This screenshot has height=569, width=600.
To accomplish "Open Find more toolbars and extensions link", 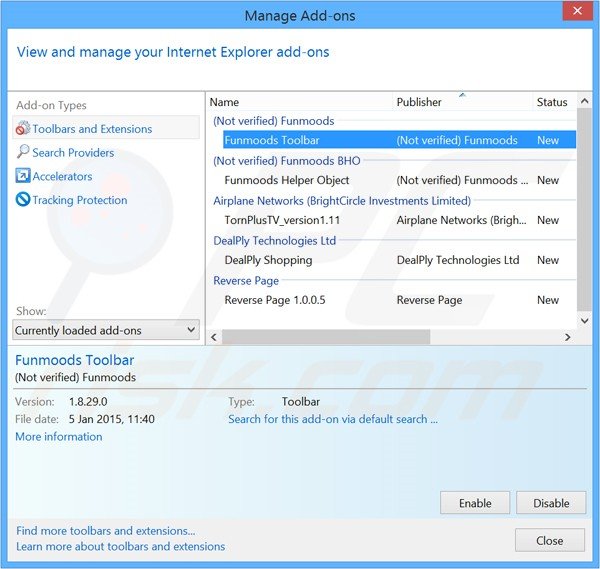I will coord(106,531).
